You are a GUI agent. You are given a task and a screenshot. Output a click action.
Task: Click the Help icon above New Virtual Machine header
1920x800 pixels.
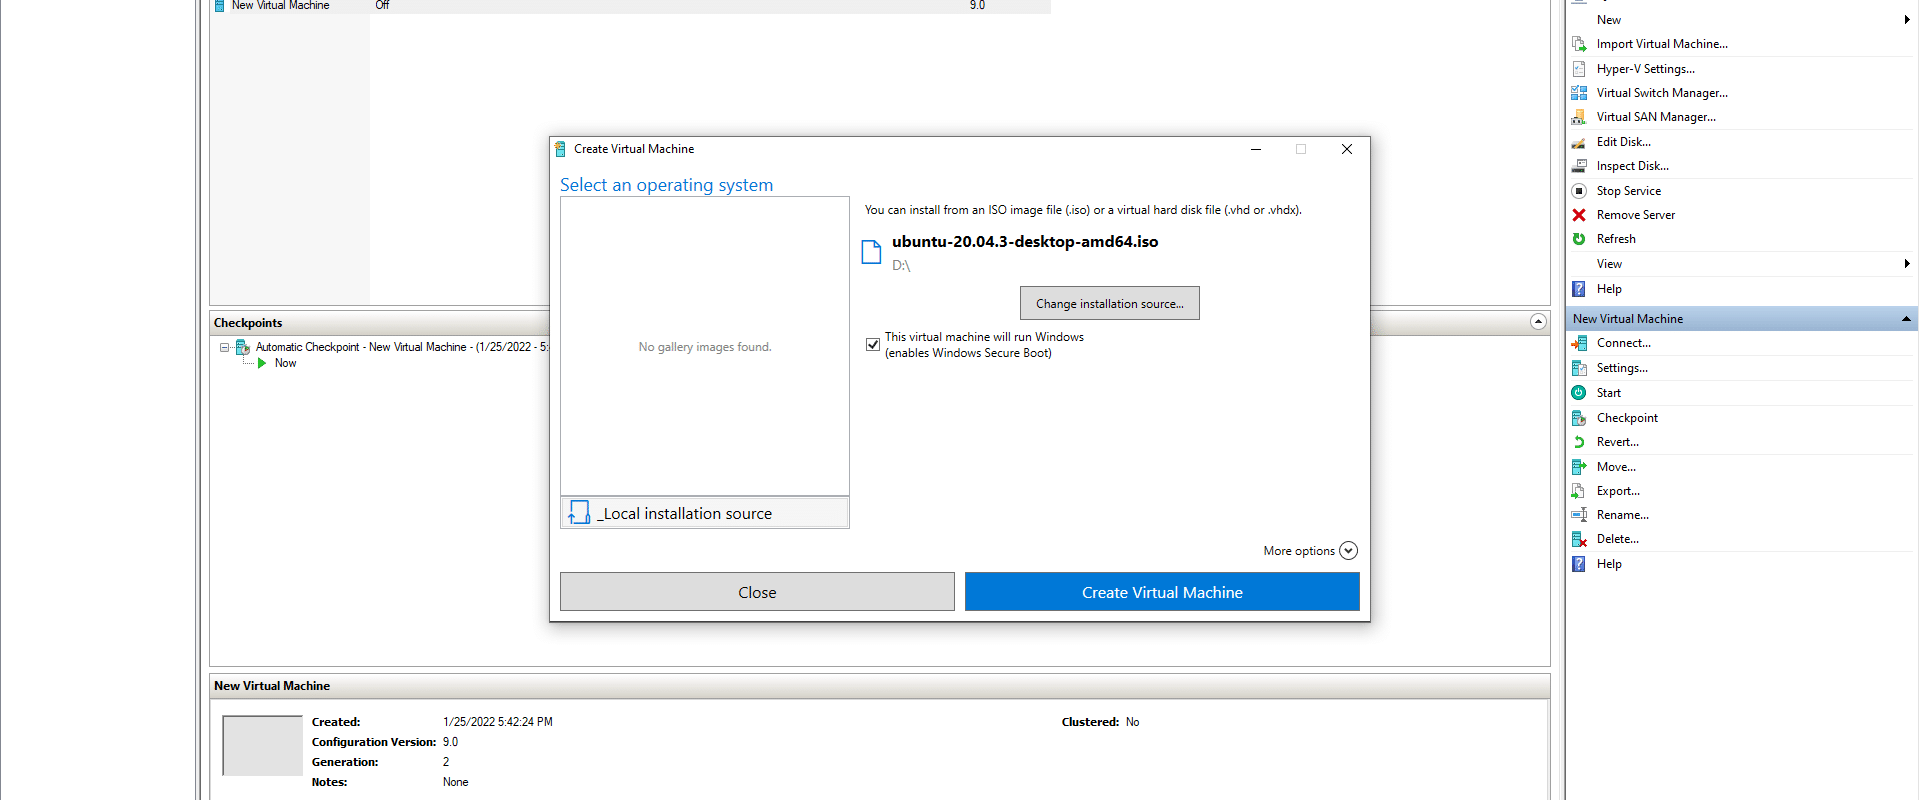pyautogui.click(x=1579, y=289)
